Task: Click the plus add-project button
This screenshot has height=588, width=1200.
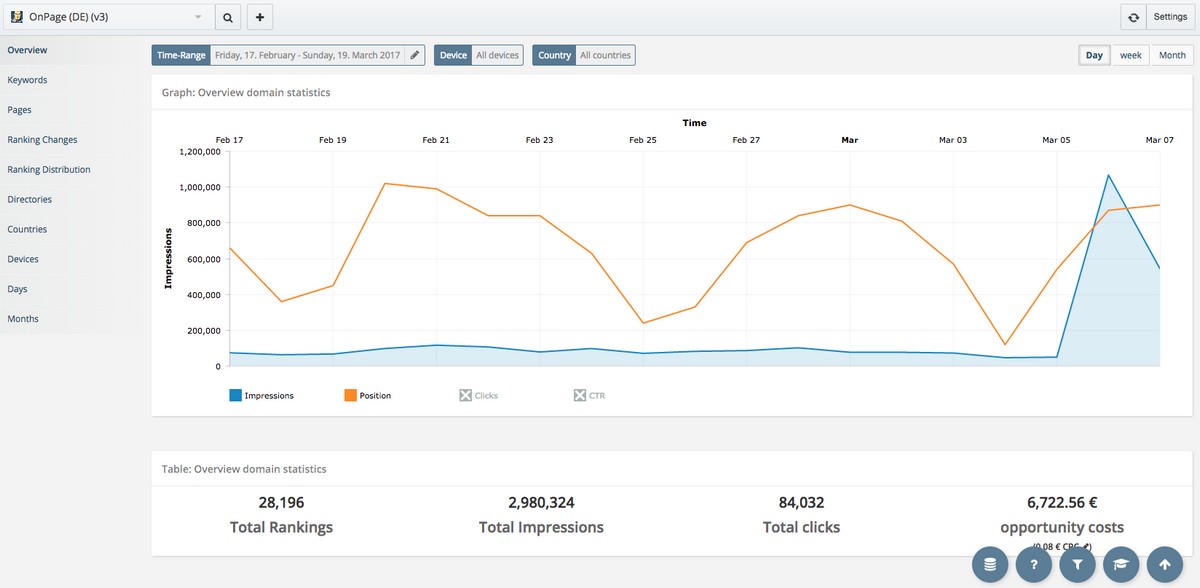Action: pos(260,17)
